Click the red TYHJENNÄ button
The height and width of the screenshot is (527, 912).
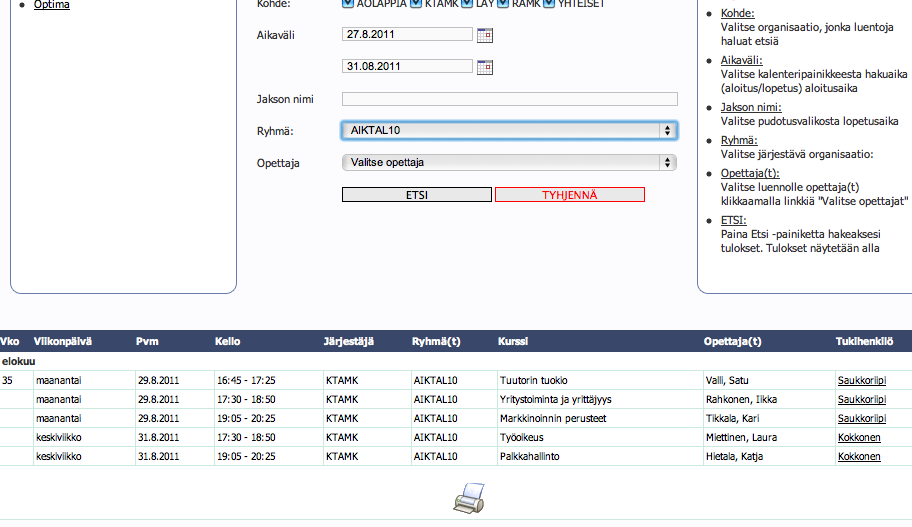pyautogui.click(x=569, y=195)
